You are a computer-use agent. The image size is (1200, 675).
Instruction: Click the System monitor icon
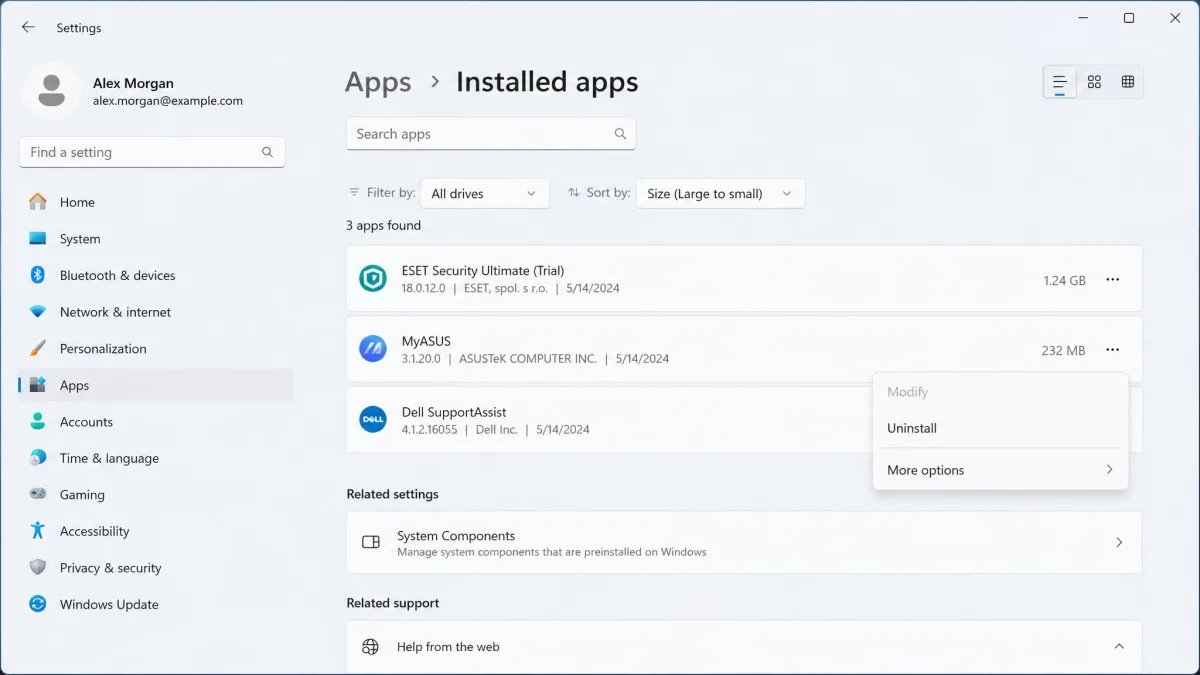point(38,239)
